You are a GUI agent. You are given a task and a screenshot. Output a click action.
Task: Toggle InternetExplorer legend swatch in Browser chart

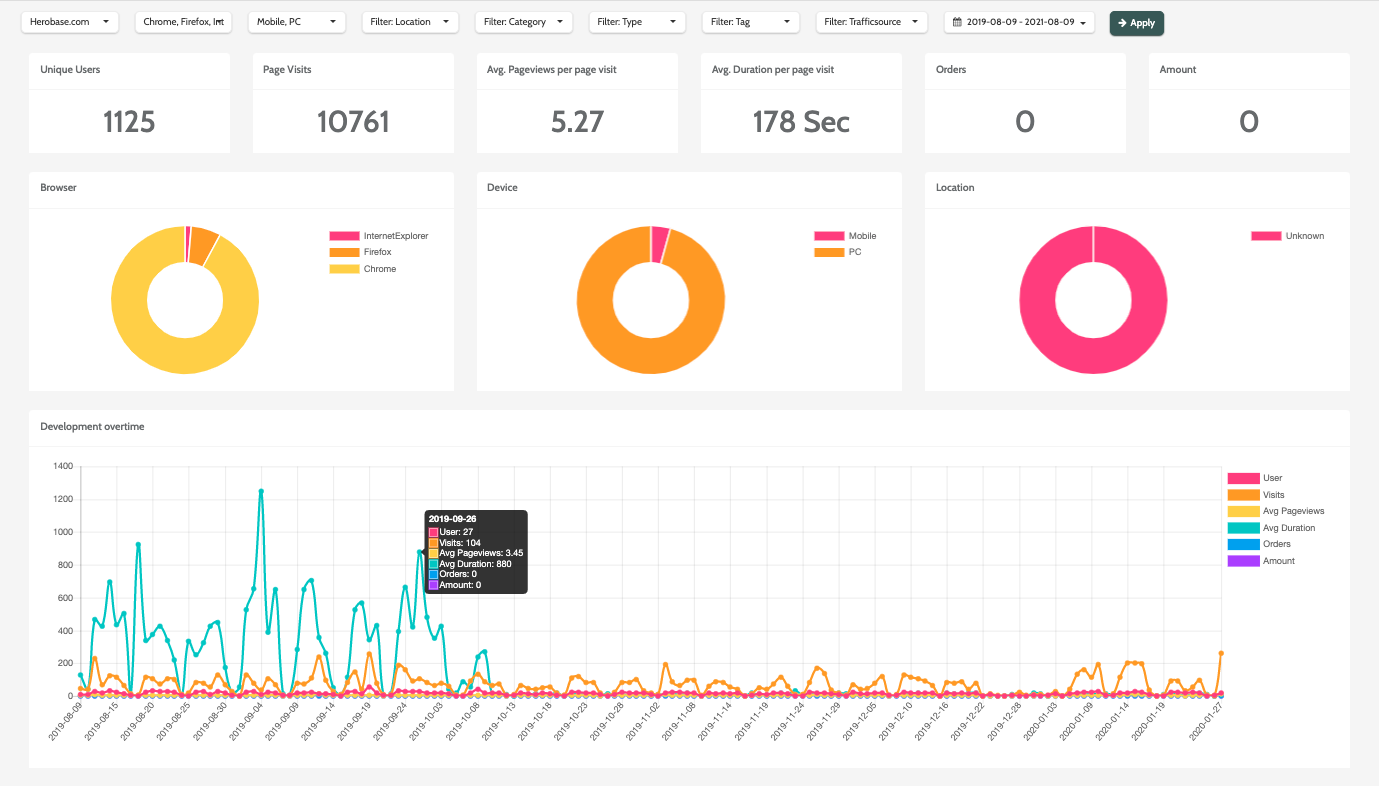[344, 236]
